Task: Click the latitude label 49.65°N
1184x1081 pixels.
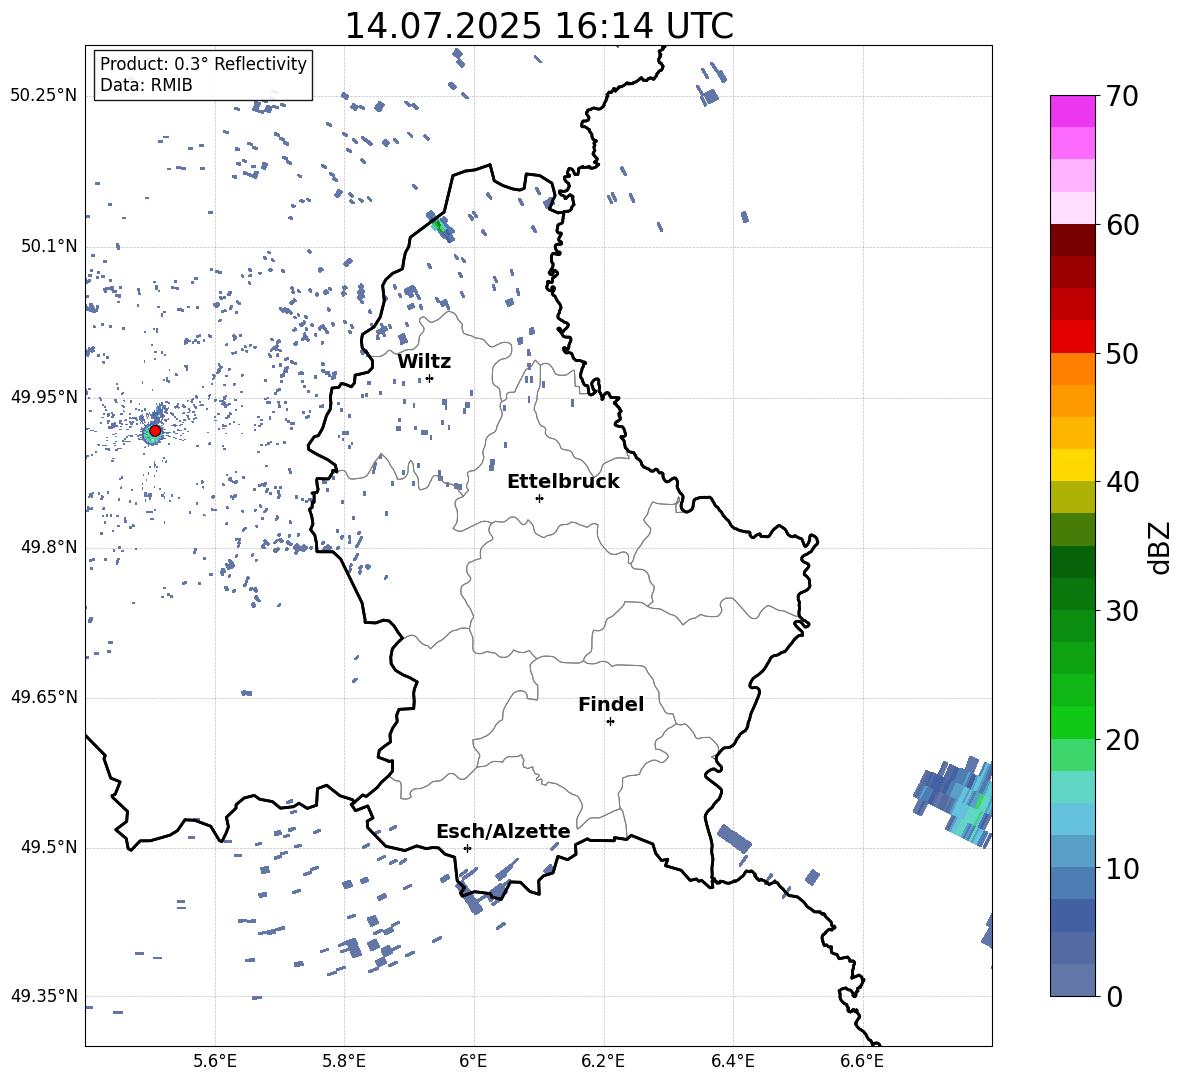Action: pyautogui.click(x=44, y=697)
